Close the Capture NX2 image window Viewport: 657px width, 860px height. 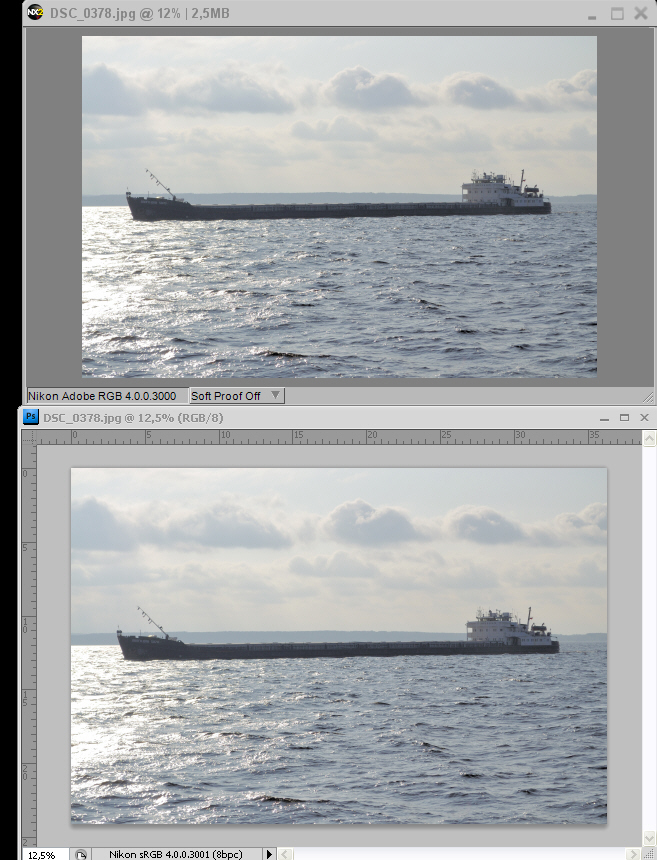(641, 13)
